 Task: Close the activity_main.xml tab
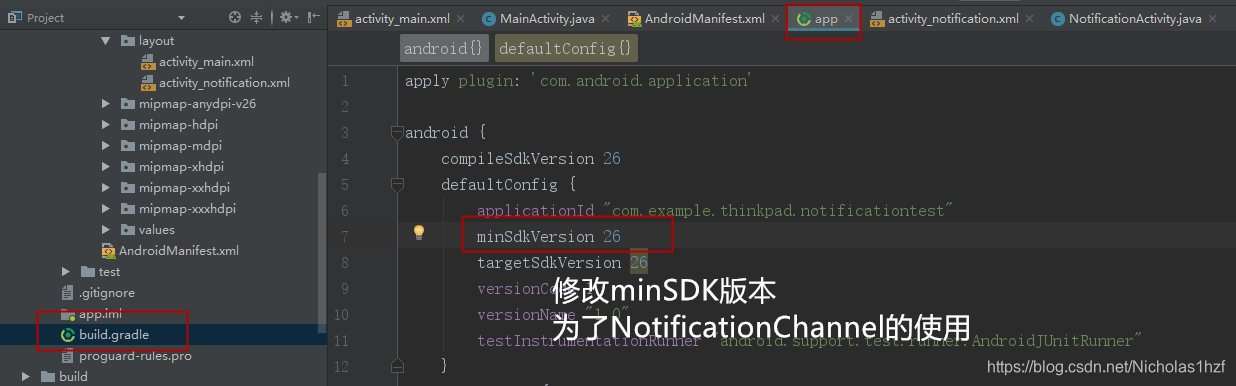(x=459, y=19)
